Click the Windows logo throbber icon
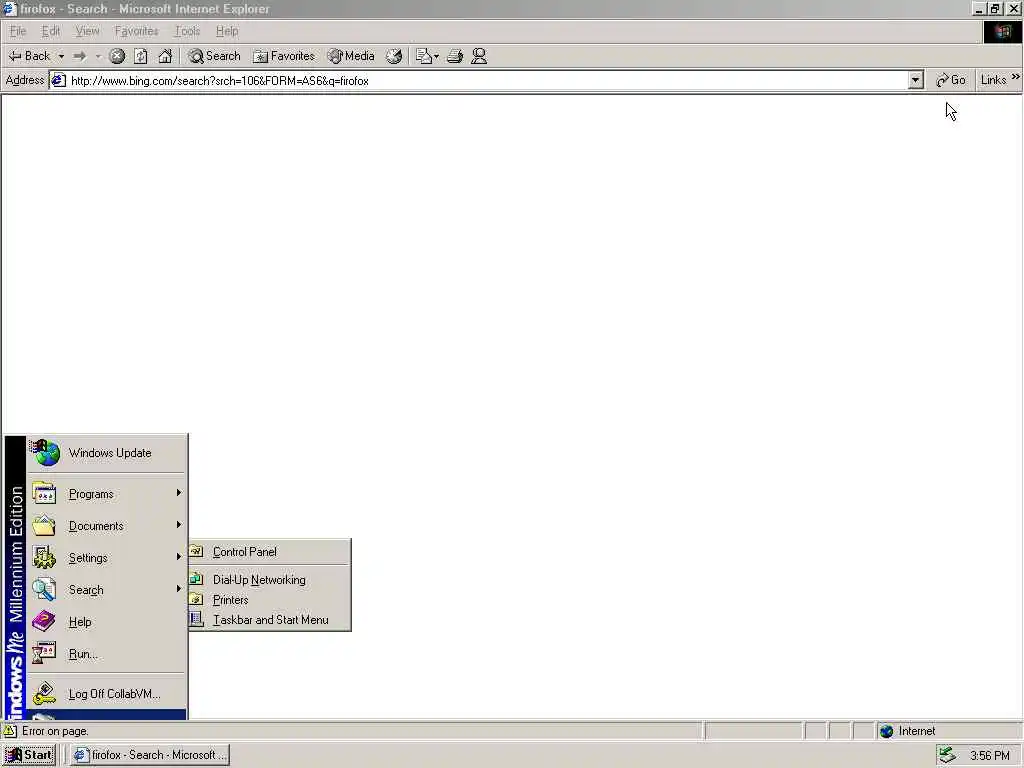This screenshot has width=1024, height=768. point(1002,31)
